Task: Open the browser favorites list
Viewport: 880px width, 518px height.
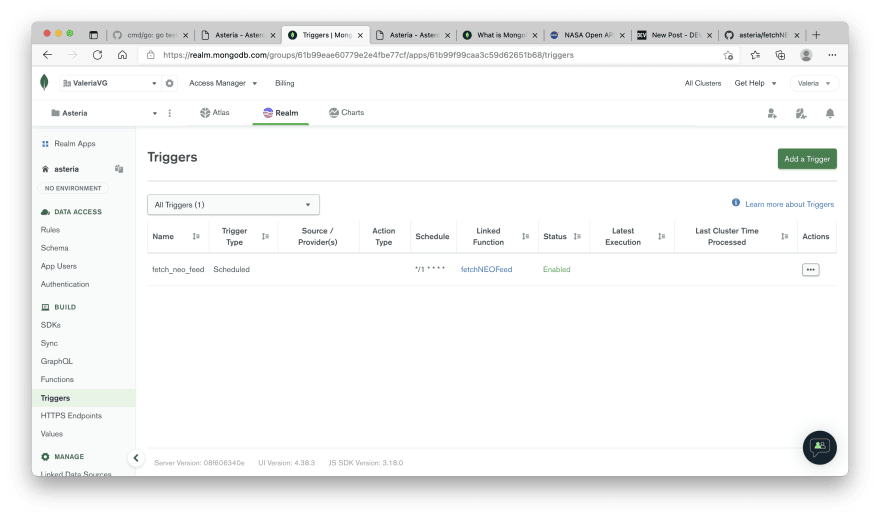Action: point(755,55)
